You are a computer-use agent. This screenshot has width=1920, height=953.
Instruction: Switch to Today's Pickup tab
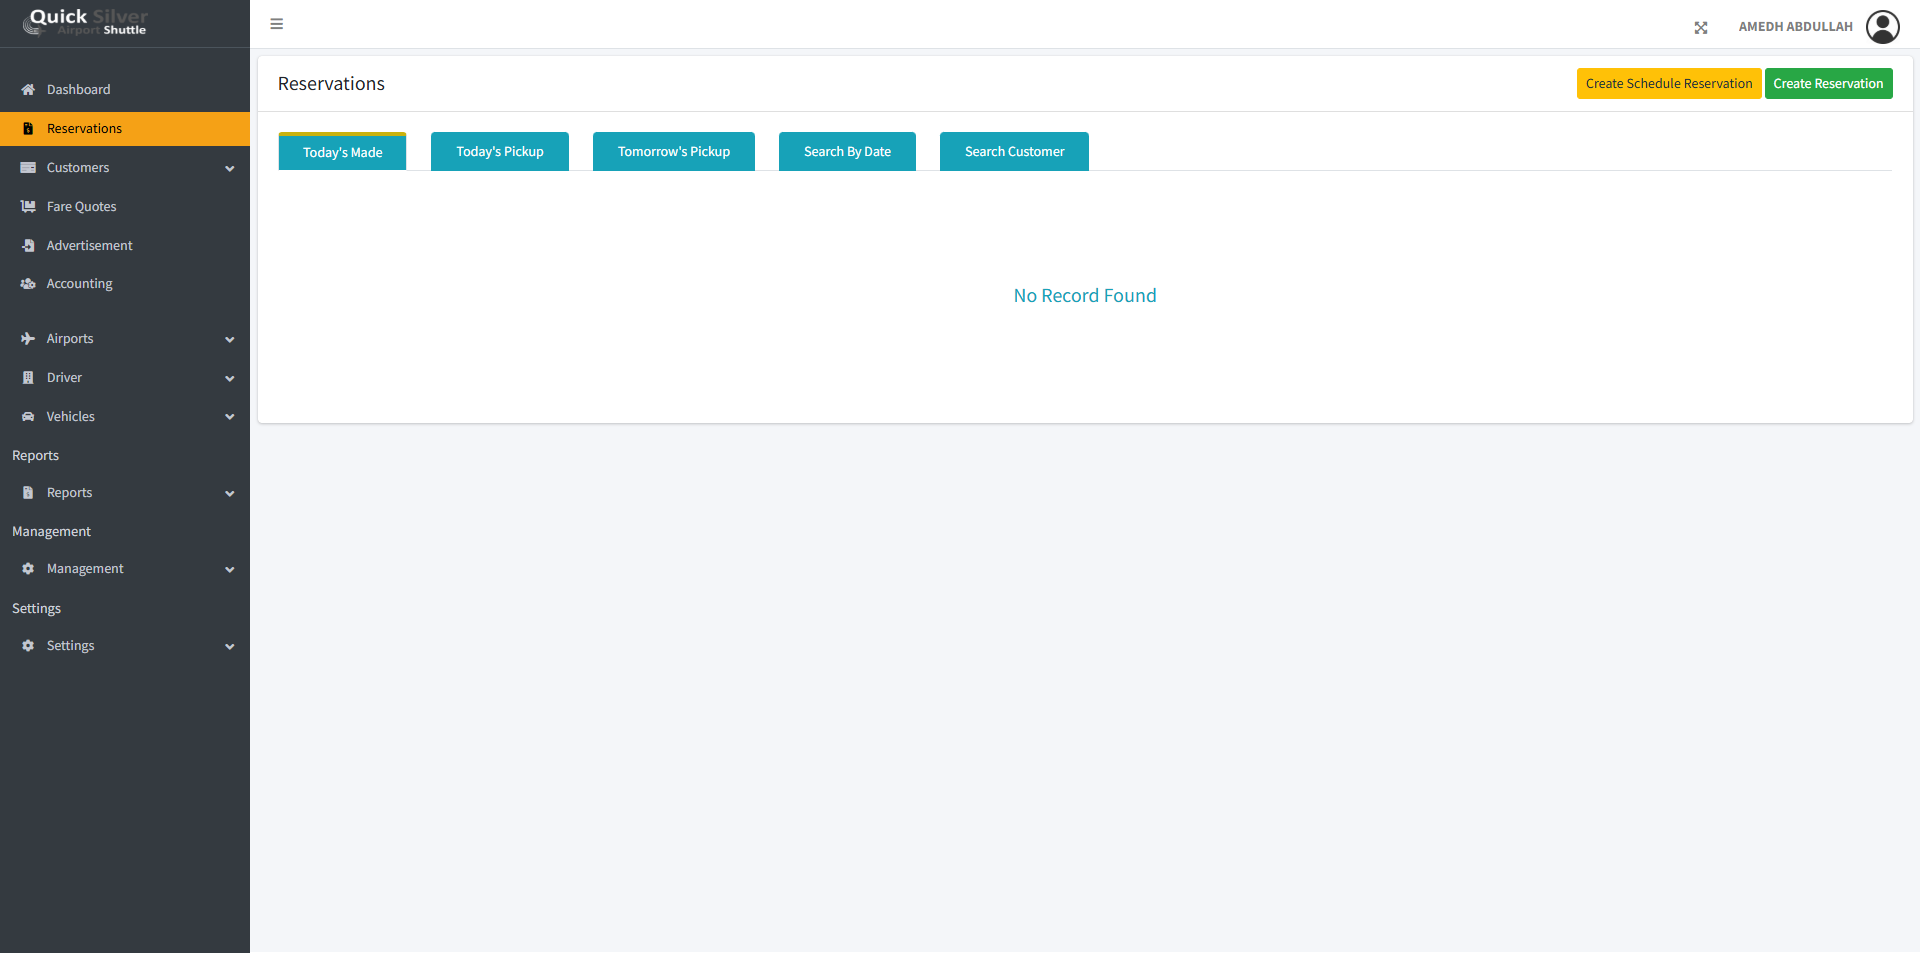point(499,152)
